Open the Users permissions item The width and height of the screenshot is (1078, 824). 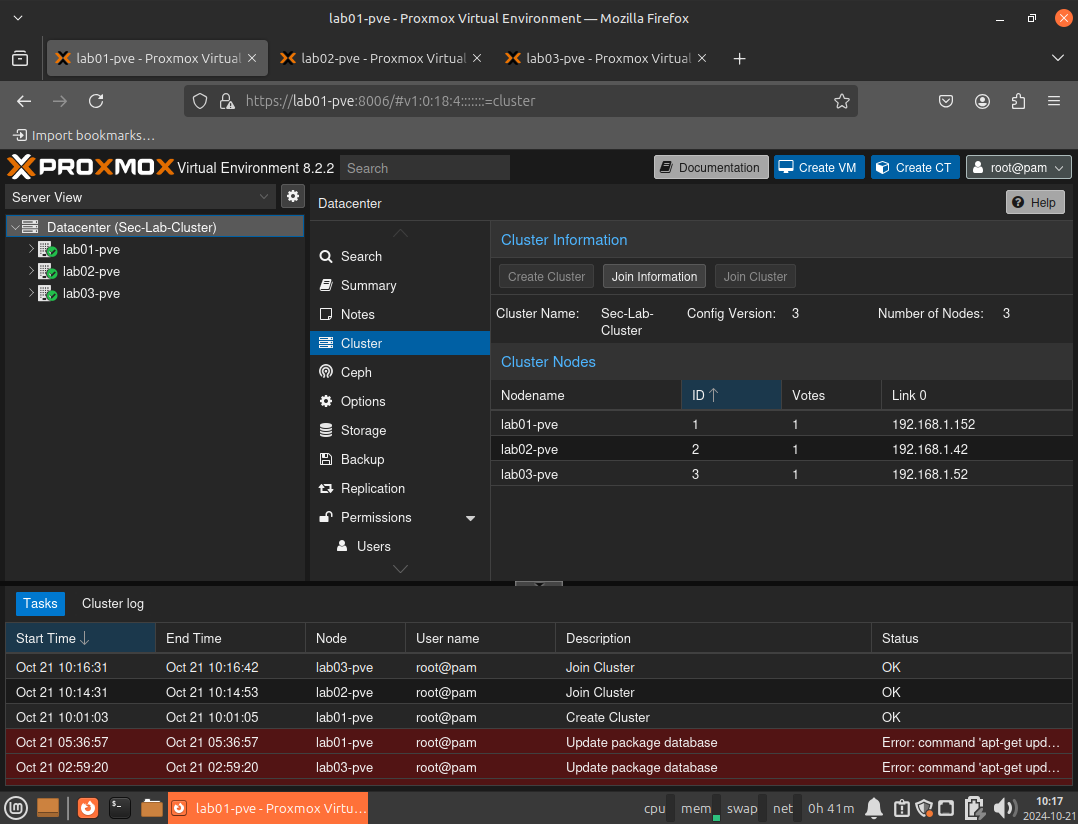[x=399, y=546]
